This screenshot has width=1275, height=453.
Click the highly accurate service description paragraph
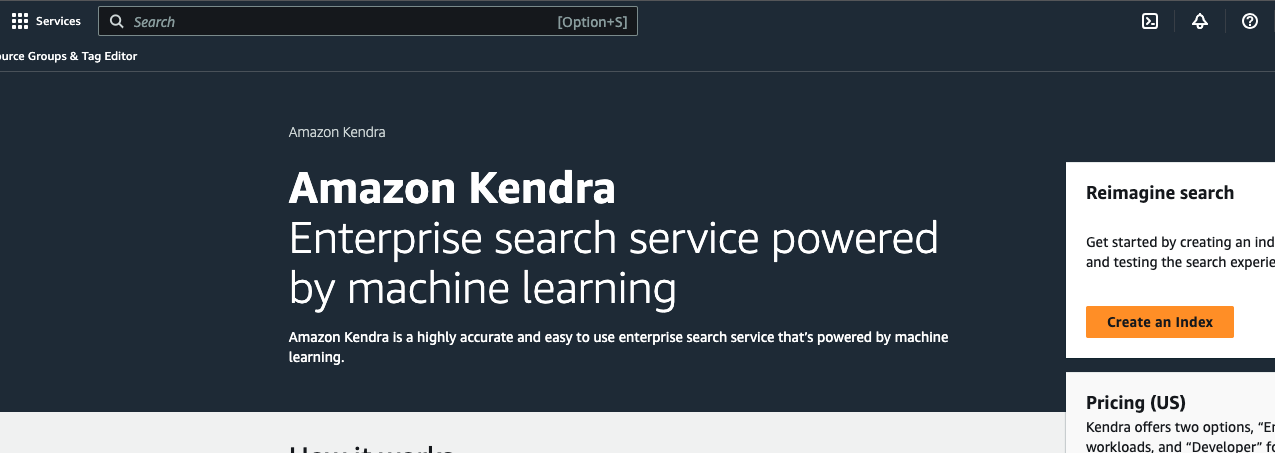618,347
